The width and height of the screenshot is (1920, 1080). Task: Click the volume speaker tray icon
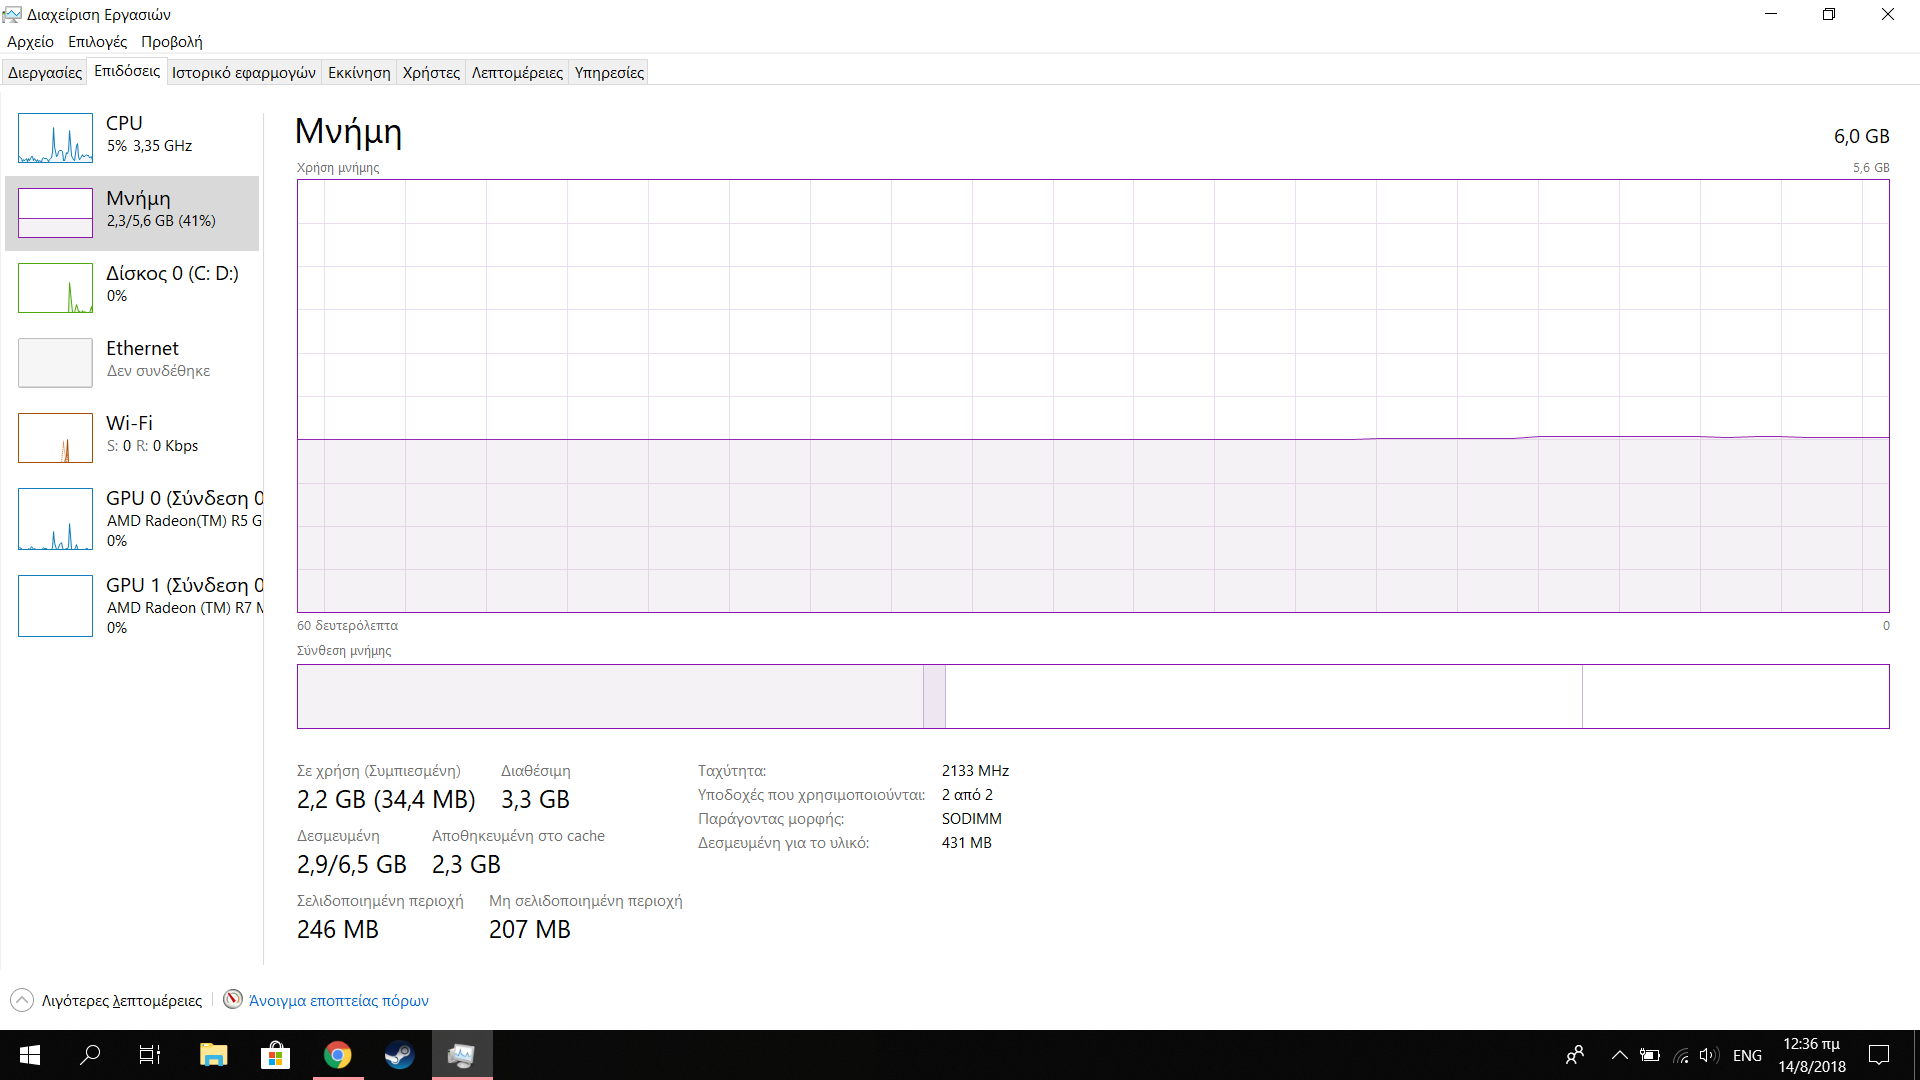(x=1708, y=1055)
